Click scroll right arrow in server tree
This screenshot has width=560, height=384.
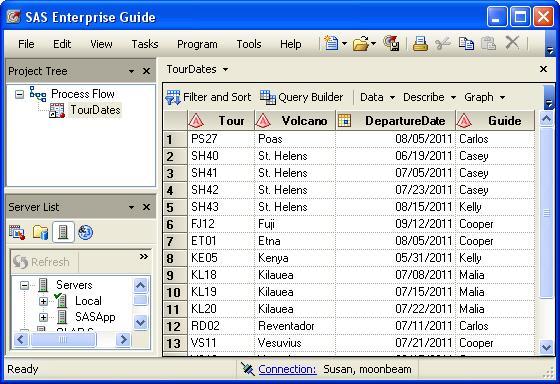click(x=124, y=339)
